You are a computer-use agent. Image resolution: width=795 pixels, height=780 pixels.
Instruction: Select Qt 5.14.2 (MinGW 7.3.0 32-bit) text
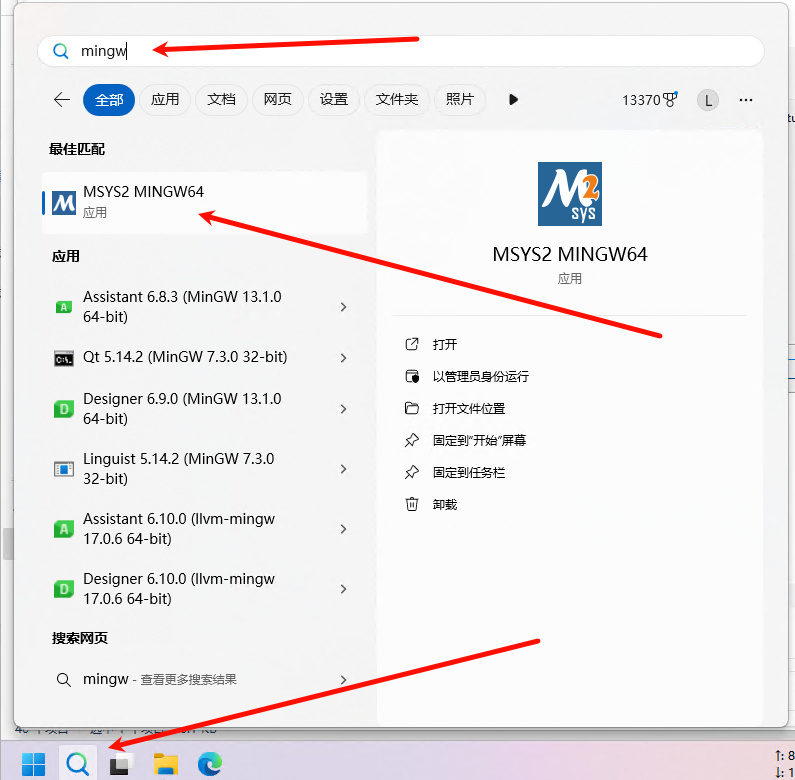[x=185, y=357]
